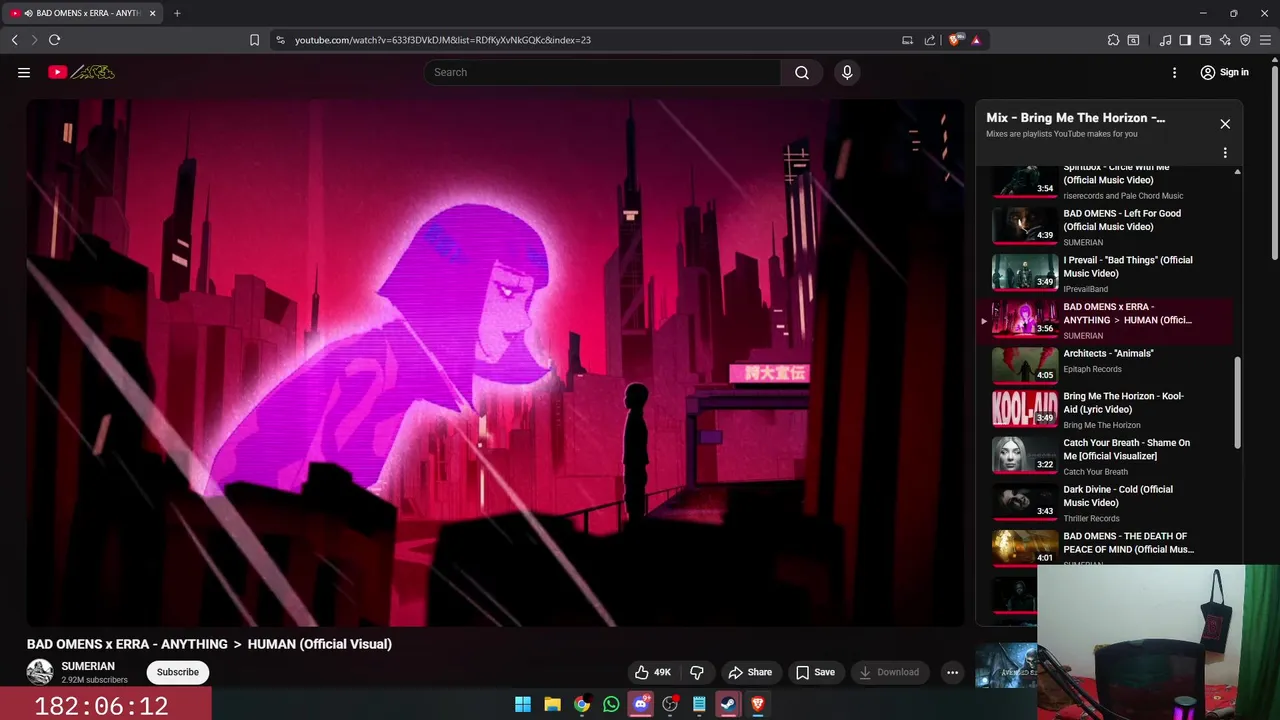Go back in browser history
This screenshot has width=1280, height=720.
[14, 40]
